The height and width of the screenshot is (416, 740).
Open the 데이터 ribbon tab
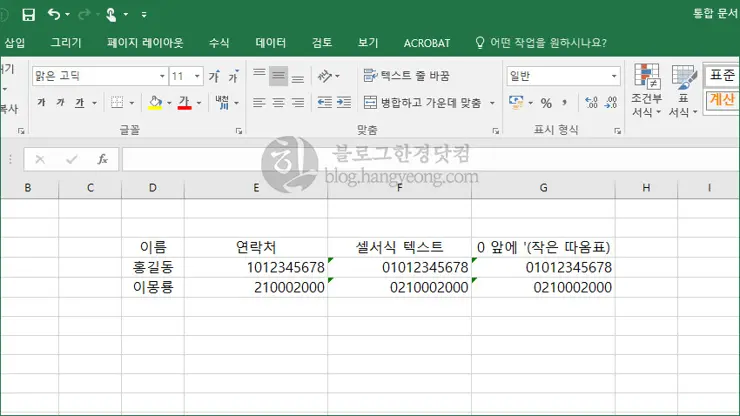(x=270, y=42)
